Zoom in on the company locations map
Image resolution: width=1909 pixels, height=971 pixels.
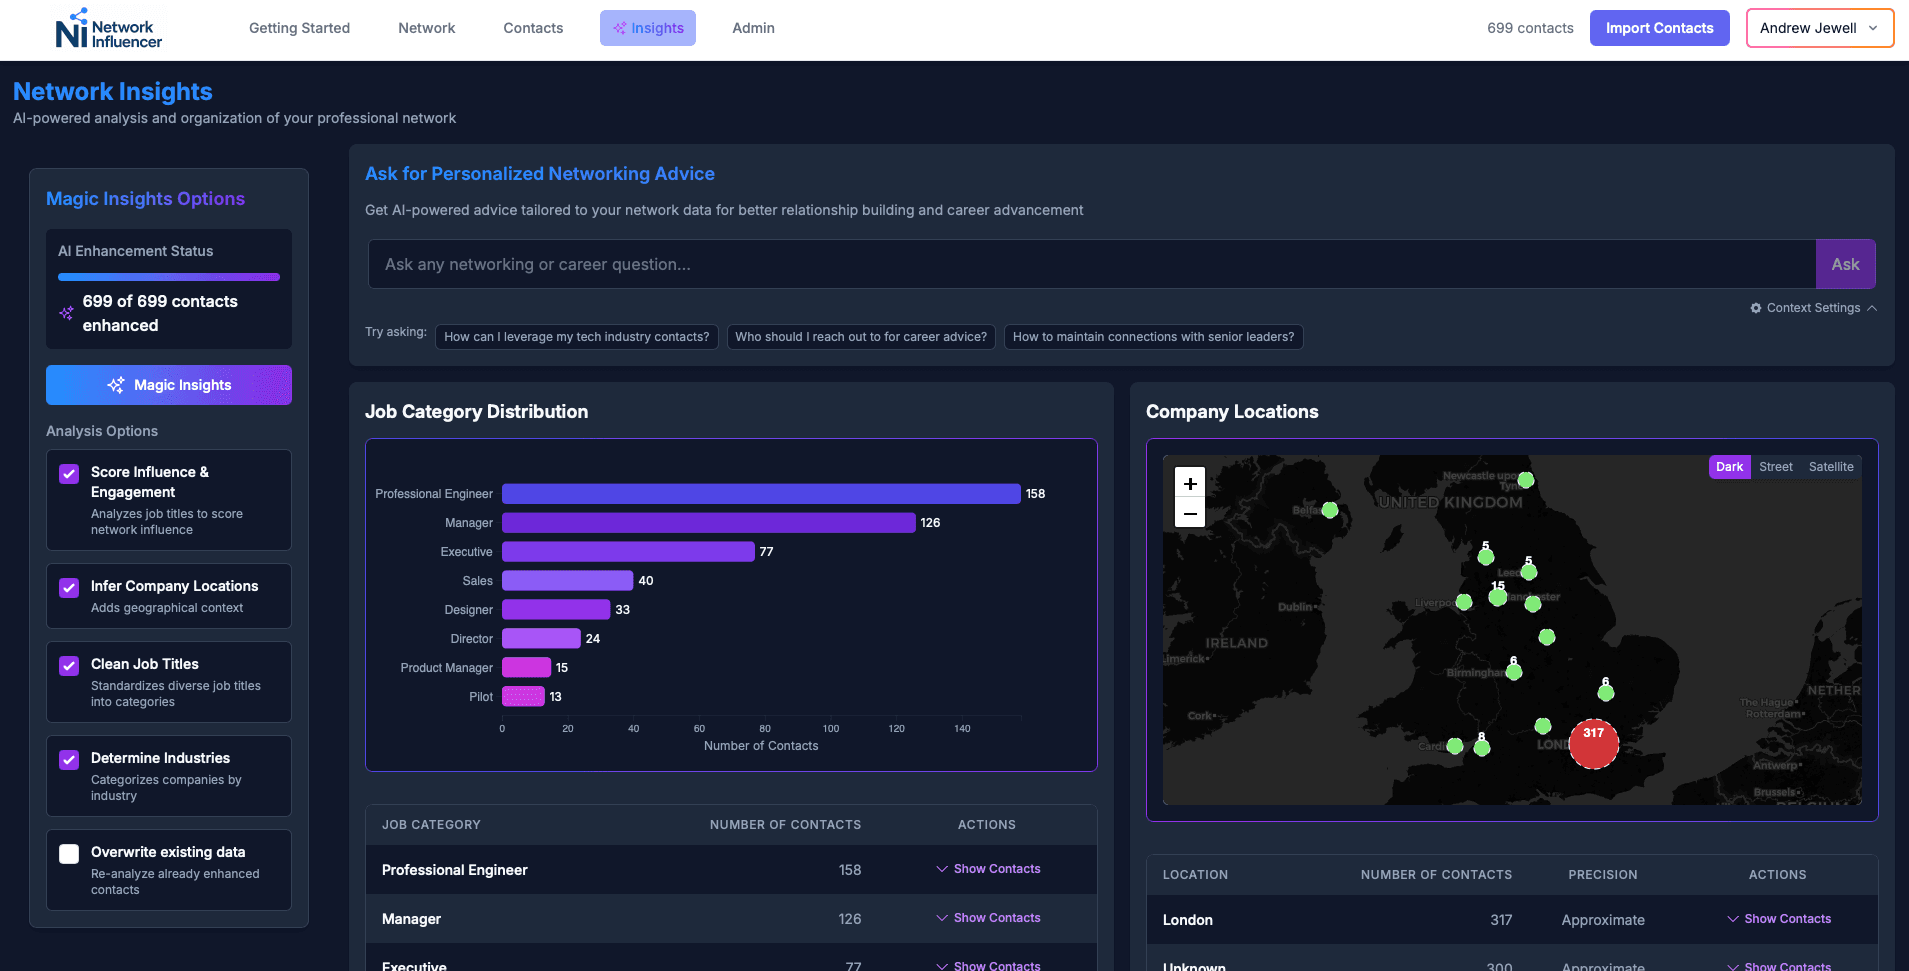click(x=1190, y=484)
